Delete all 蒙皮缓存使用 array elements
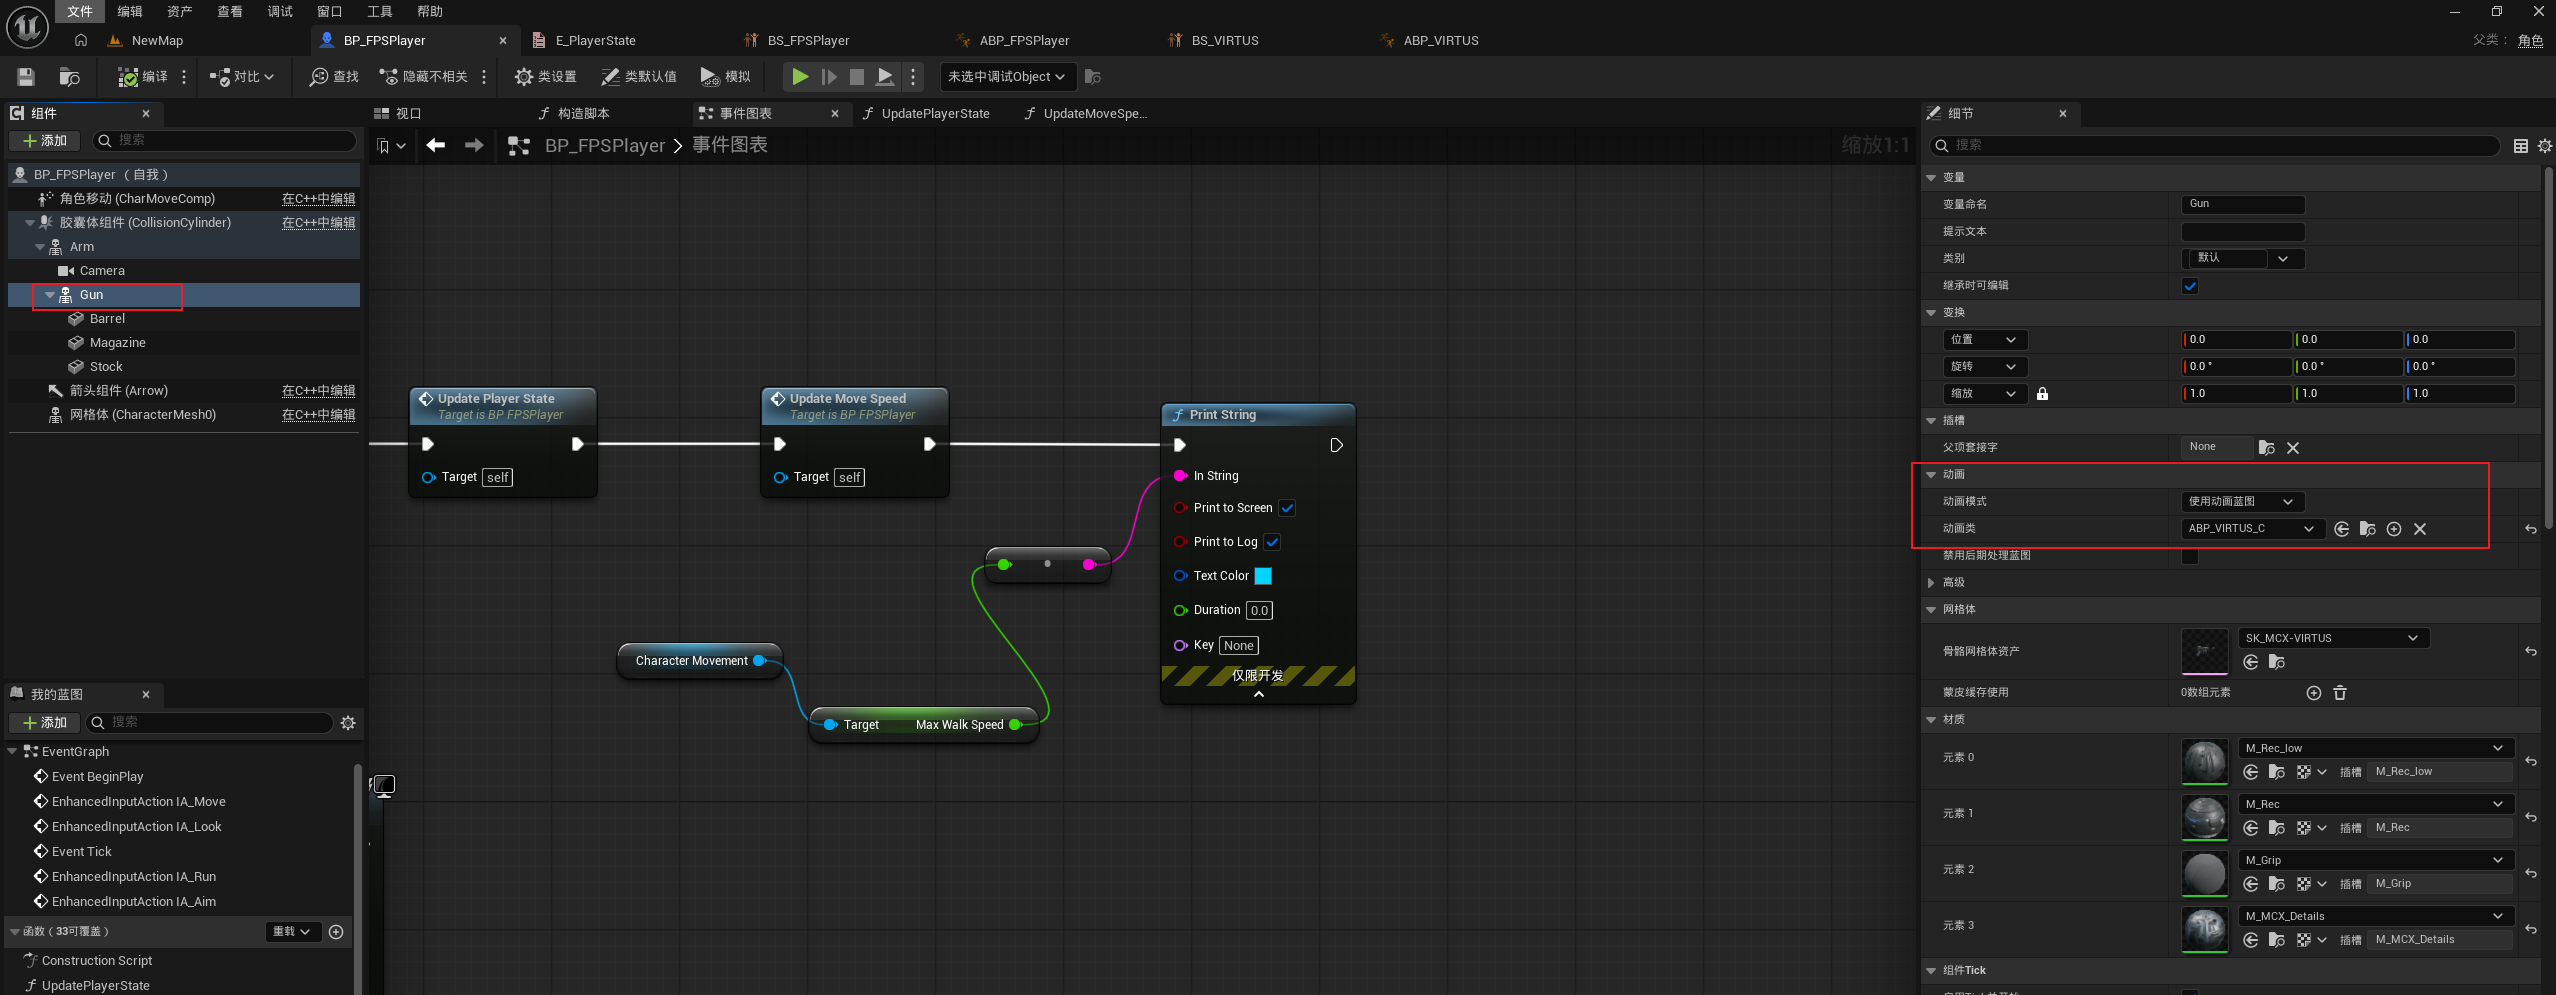 2340,693
